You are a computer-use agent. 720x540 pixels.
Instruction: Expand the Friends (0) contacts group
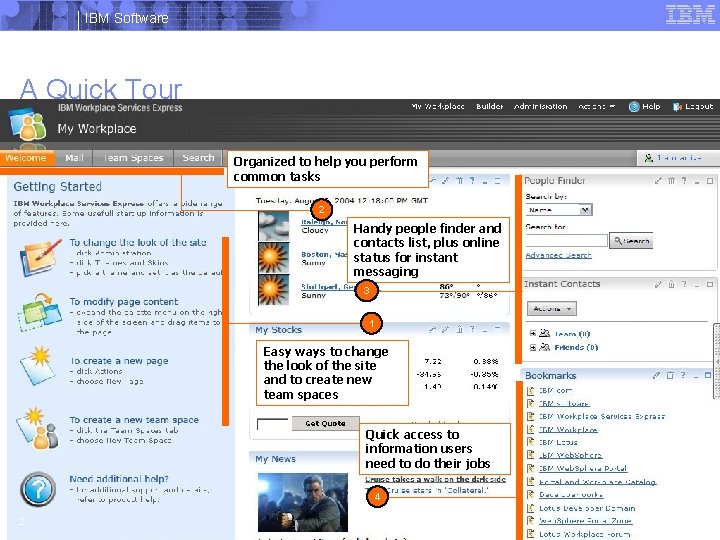coord(533,347)
